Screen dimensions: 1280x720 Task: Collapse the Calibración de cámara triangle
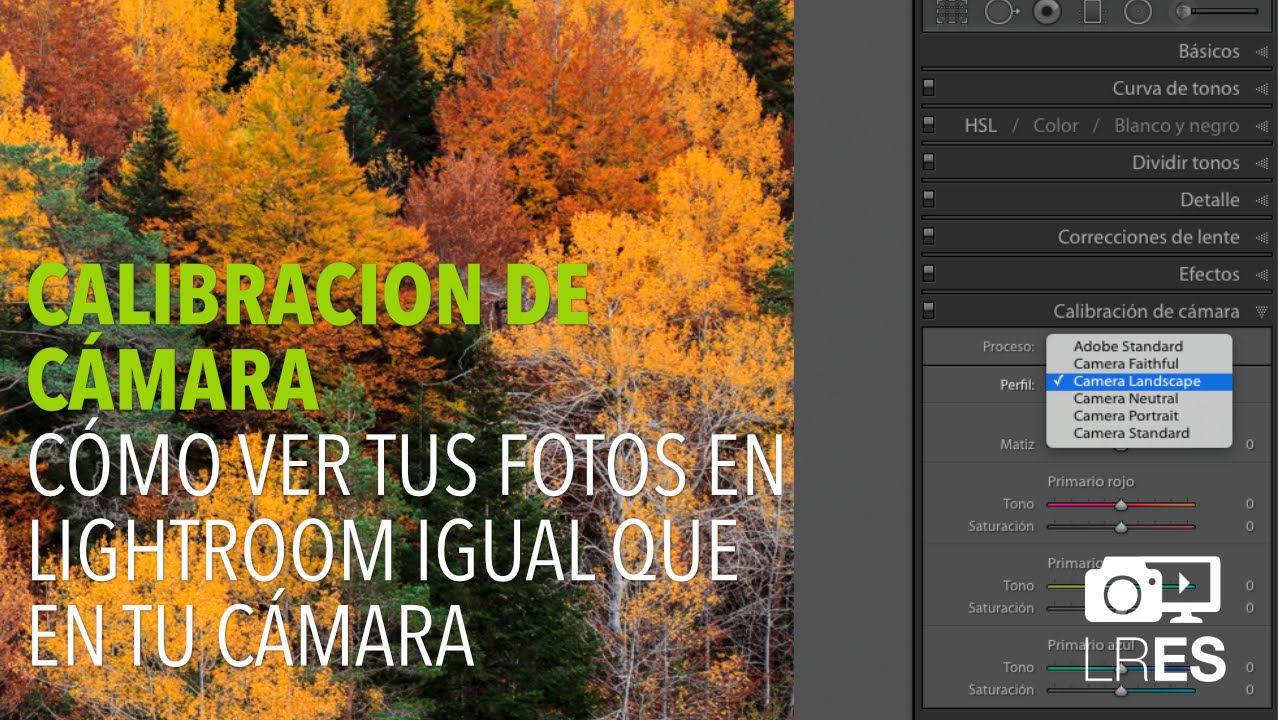click(1260, 312)
